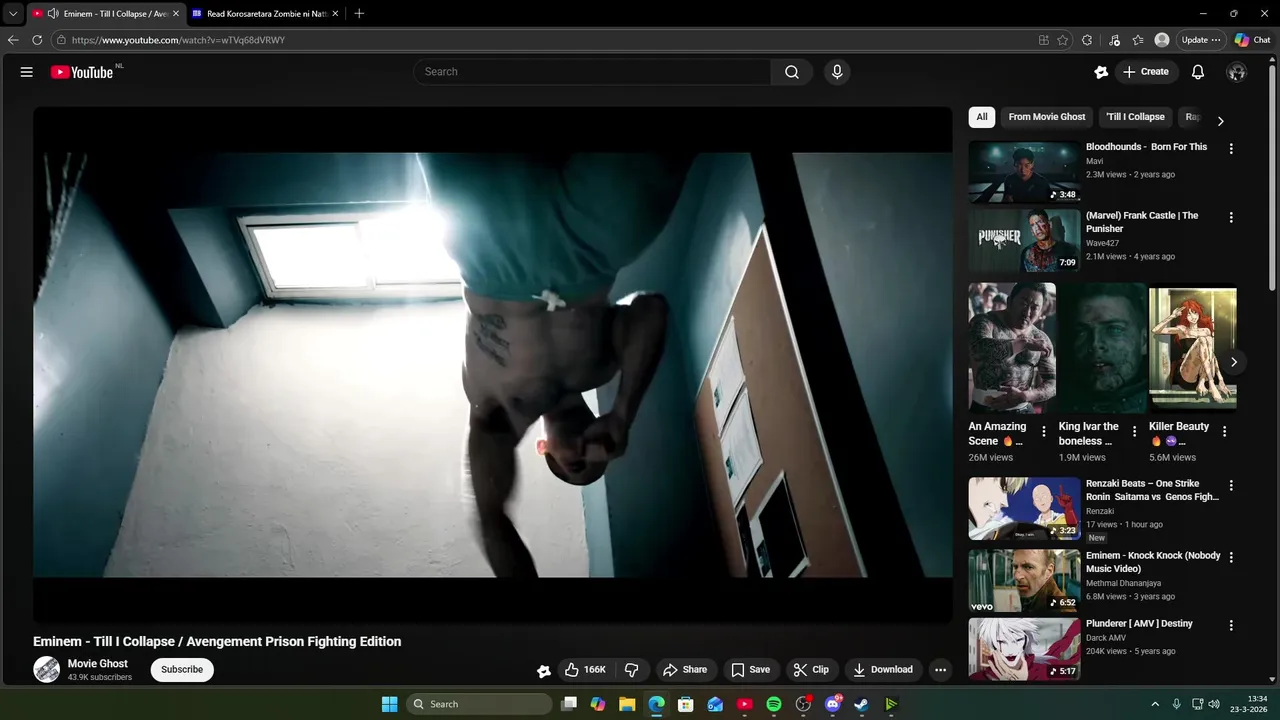Open the YouTube hamburger guide menu
This screenshot has width=1280, height=720.
click(x=27, y=72)
